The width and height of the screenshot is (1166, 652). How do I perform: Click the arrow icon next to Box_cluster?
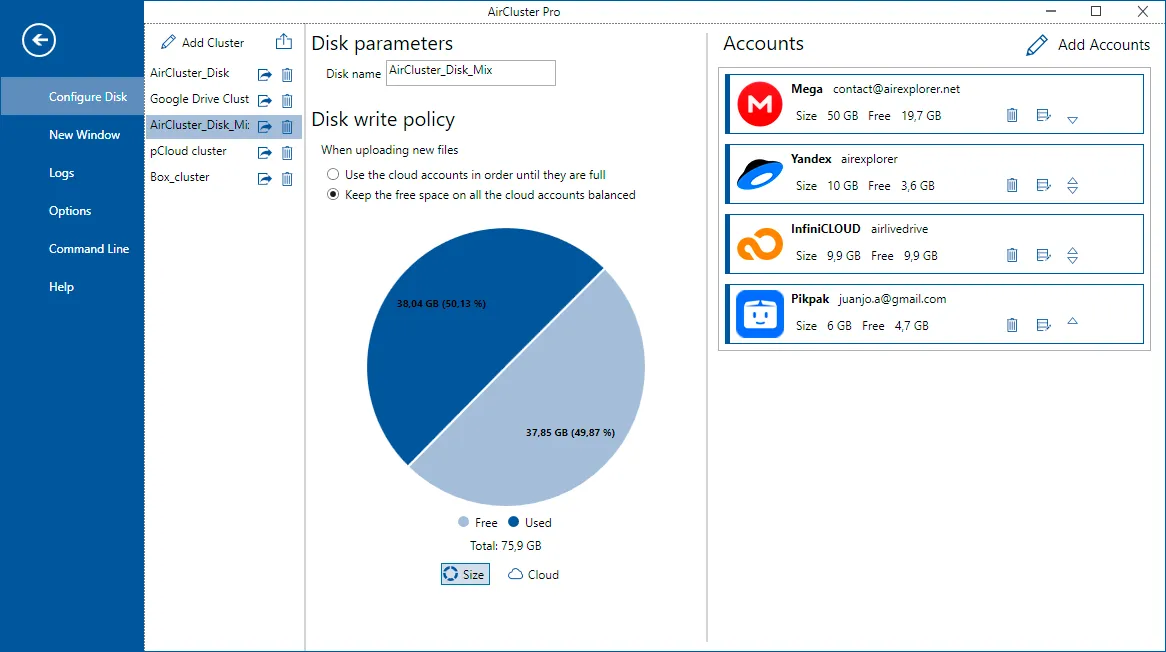pos(265,179)
